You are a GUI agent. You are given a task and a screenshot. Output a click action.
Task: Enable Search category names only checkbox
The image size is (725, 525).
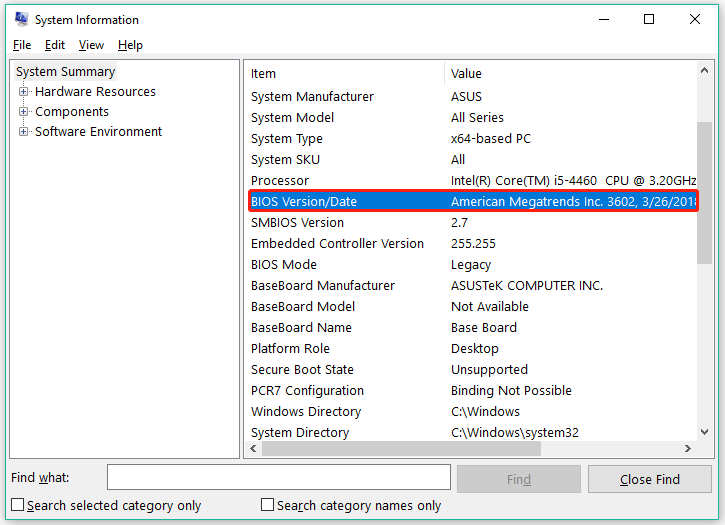pos(267,505)
